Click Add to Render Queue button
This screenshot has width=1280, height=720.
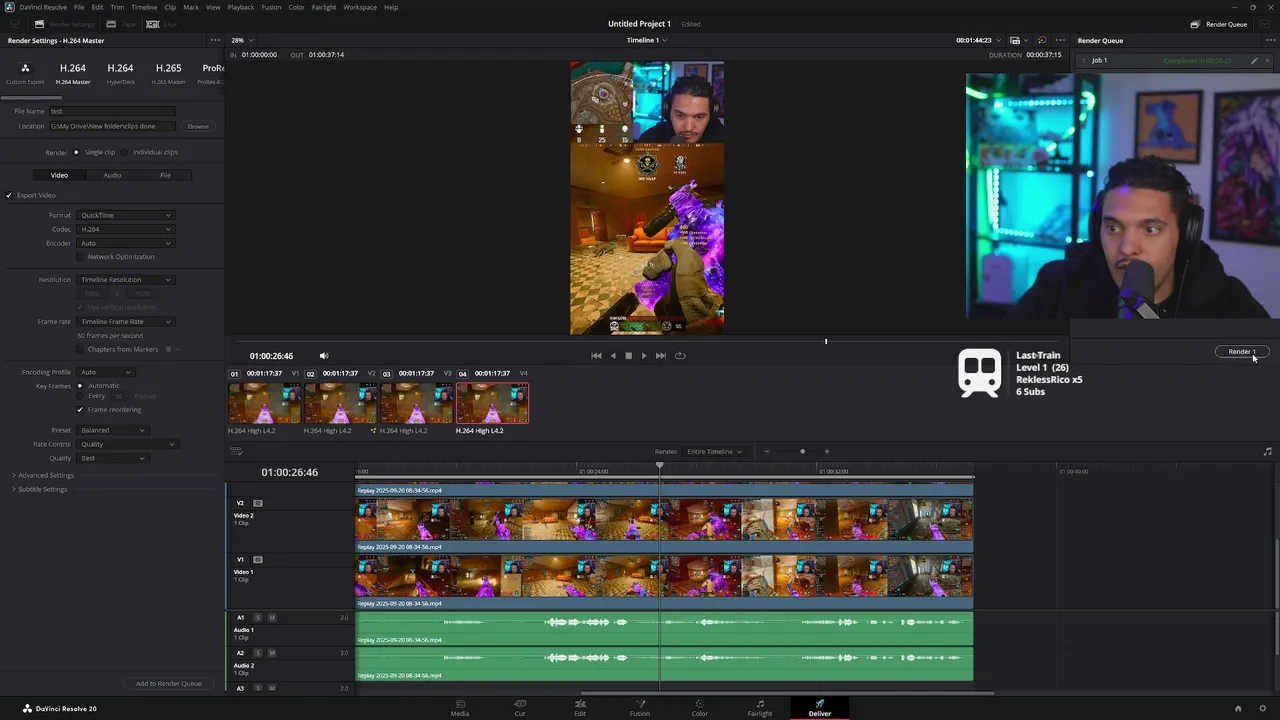coord(168,684)
